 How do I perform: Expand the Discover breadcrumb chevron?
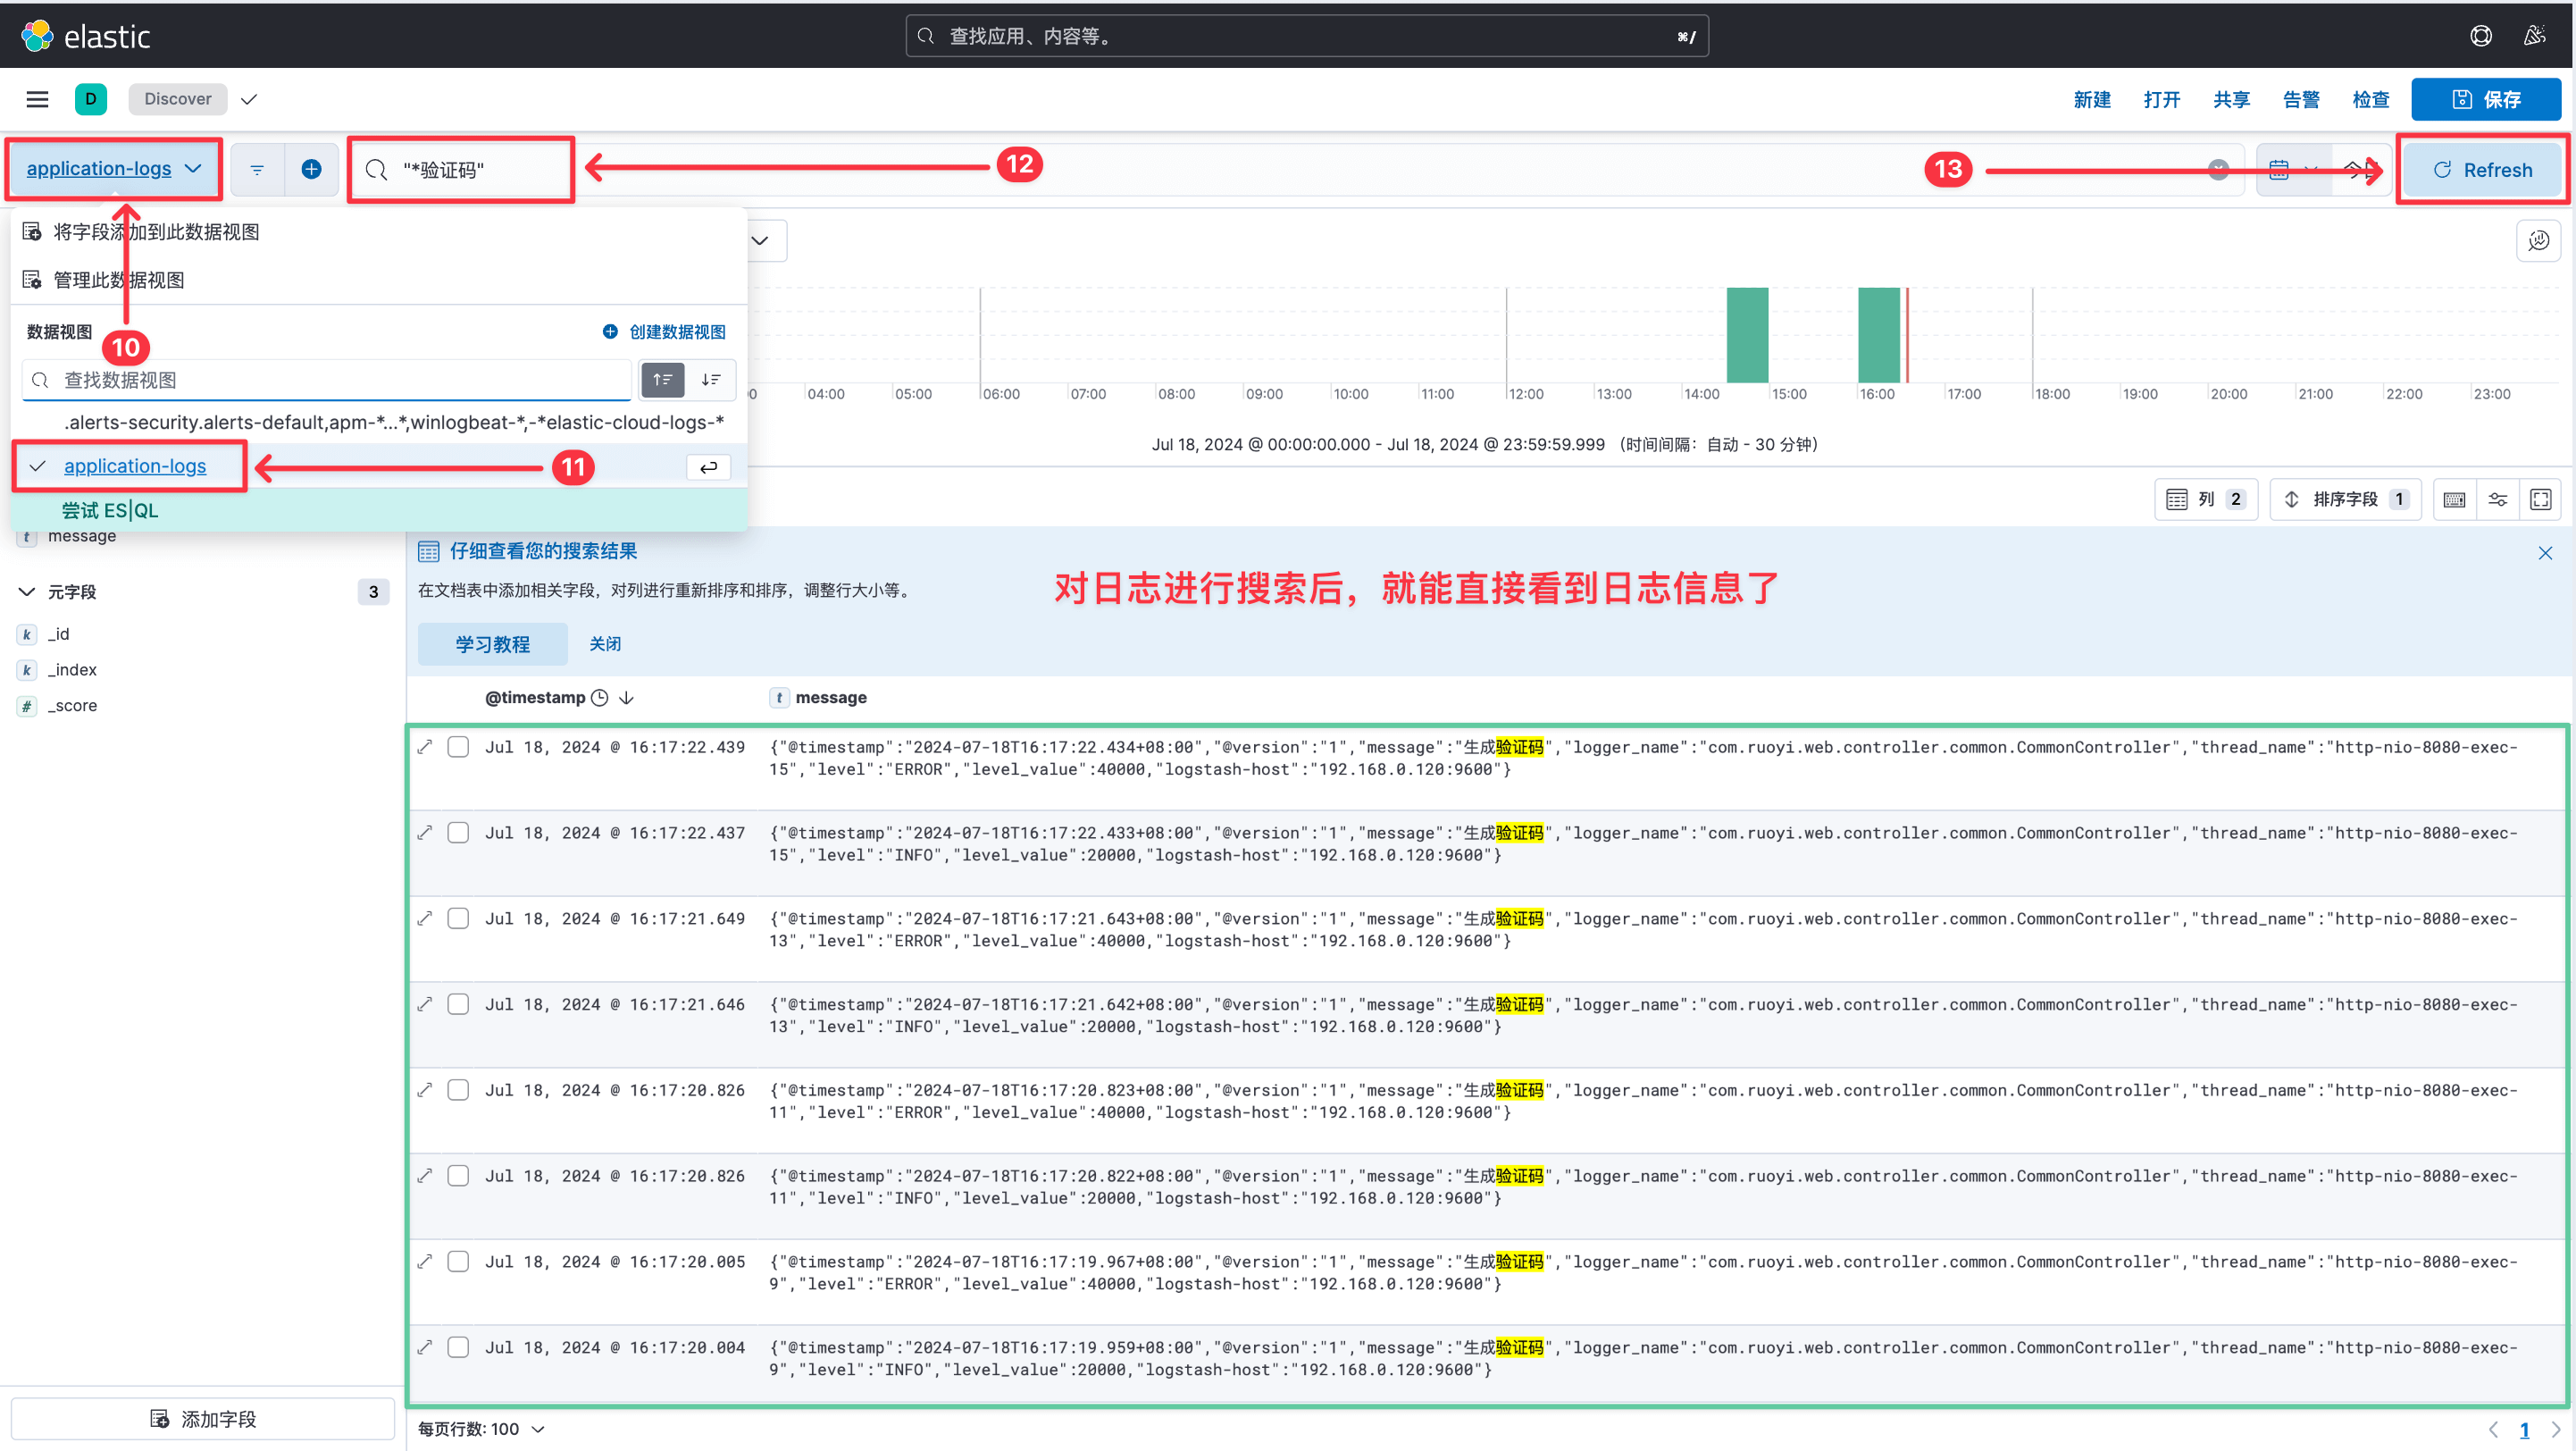click(x=249, y=99)
